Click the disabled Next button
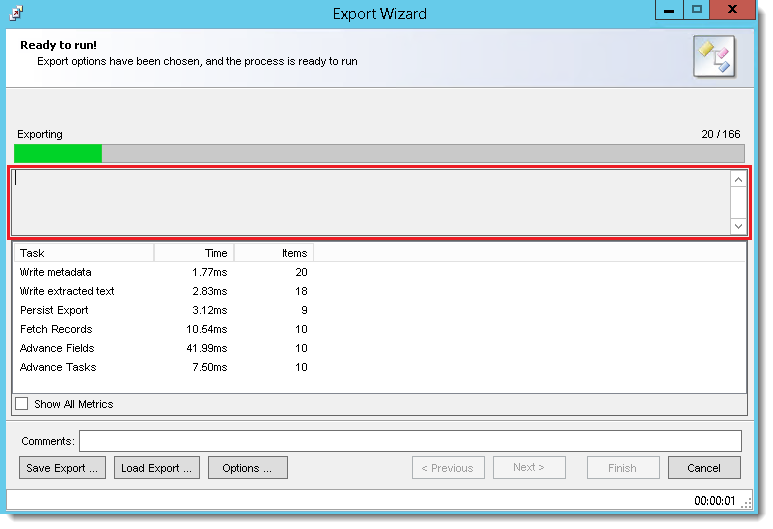The width and height of the screenshot is (773, 529). 529,467
